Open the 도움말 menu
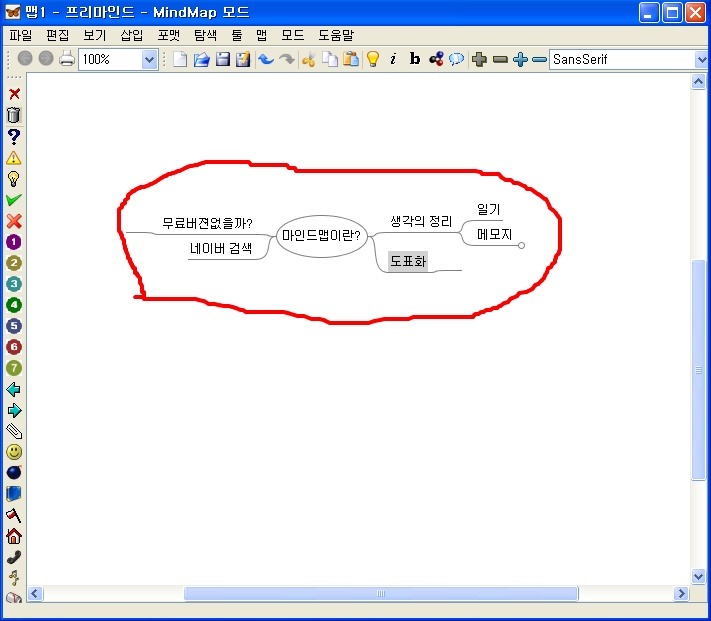This screenshot has width=711, height=621. tap(336, 34)
